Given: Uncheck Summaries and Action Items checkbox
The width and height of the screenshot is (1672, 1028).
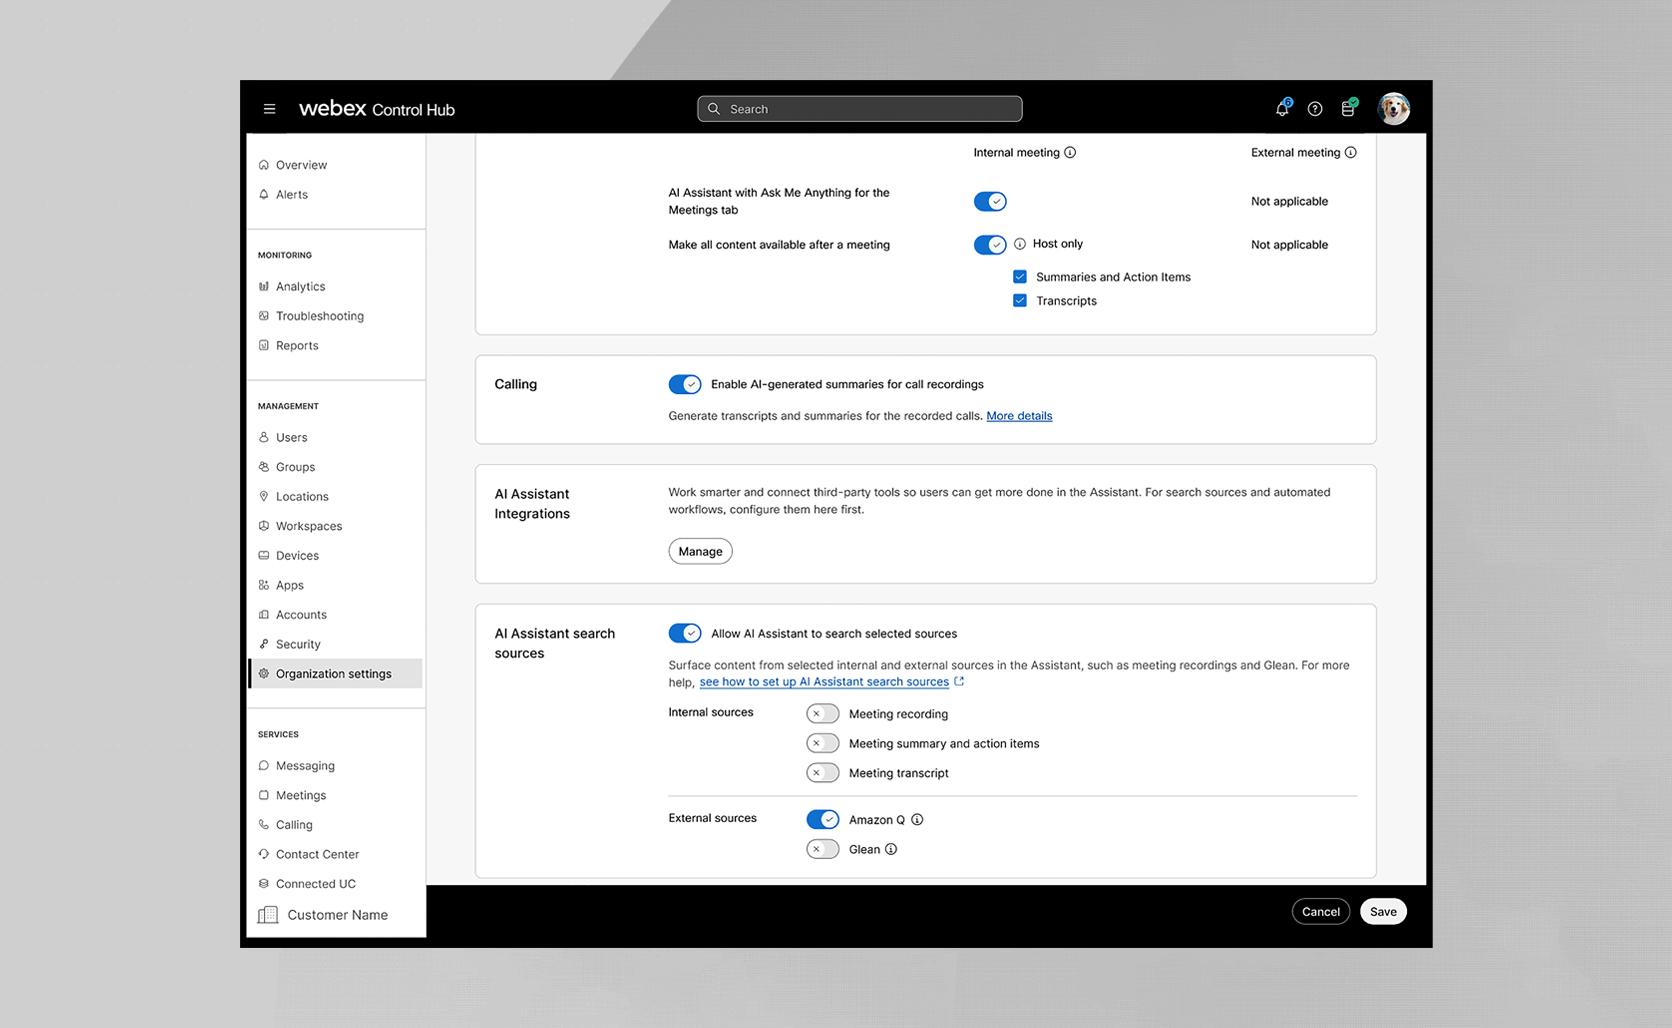Looking at the screenshot, I should pyautogui.click(x=1020, y=277).
